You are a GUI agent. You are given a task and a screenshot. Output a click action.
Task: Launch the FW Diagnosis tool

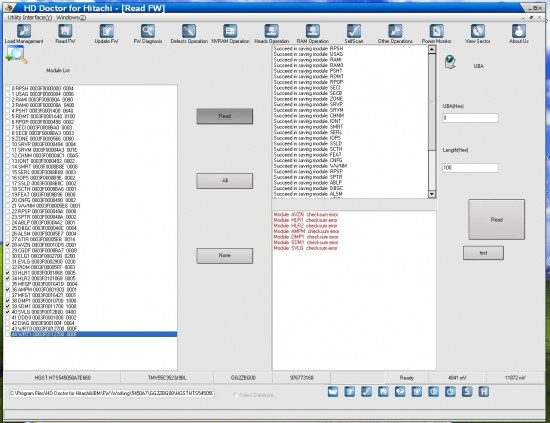(148, 34)
